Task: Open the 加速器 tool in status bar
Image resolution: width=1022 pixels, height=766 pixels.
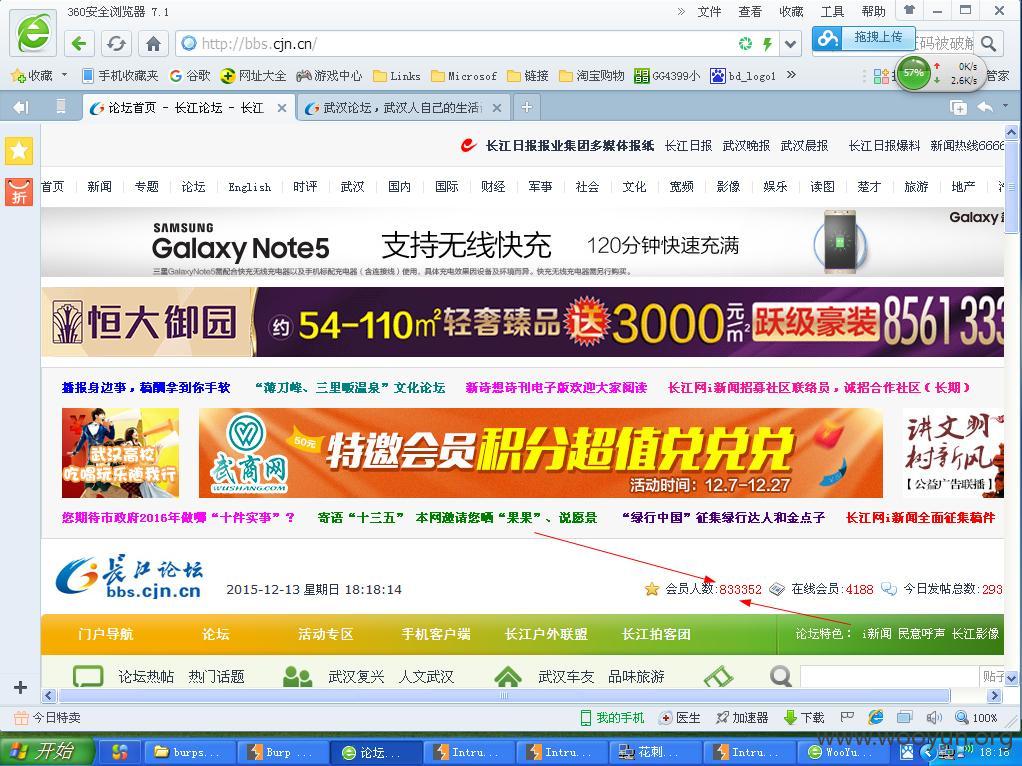Action: point(742,718)
